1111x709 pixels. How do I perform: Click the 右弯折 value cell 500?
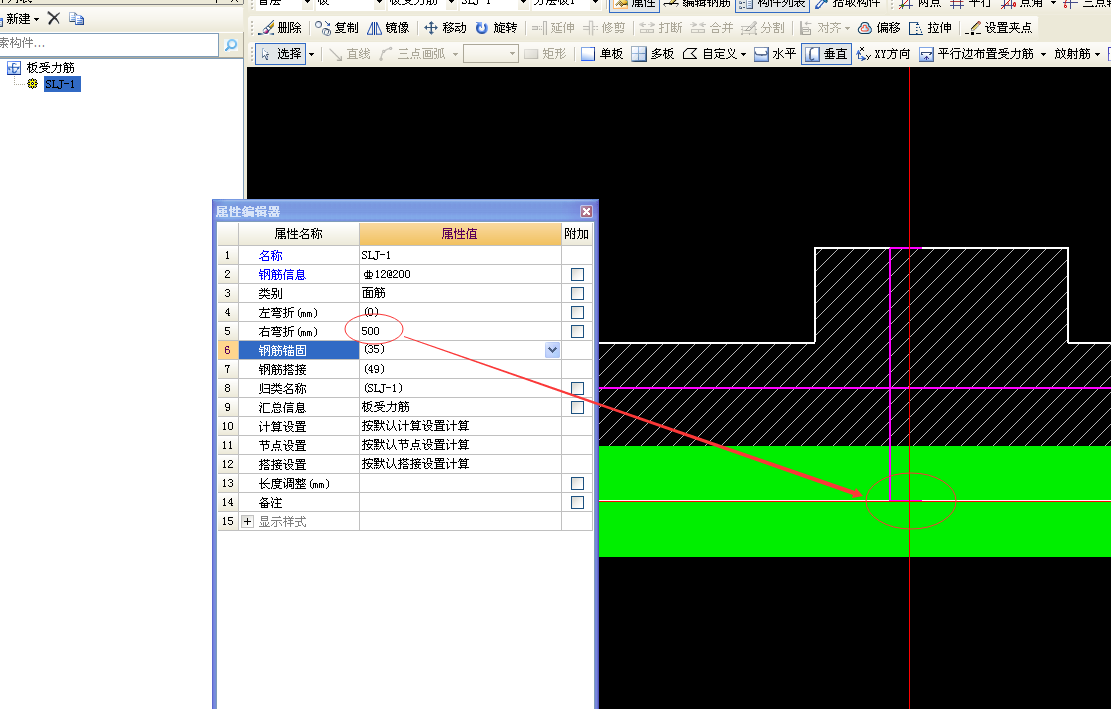click(460, 331)
